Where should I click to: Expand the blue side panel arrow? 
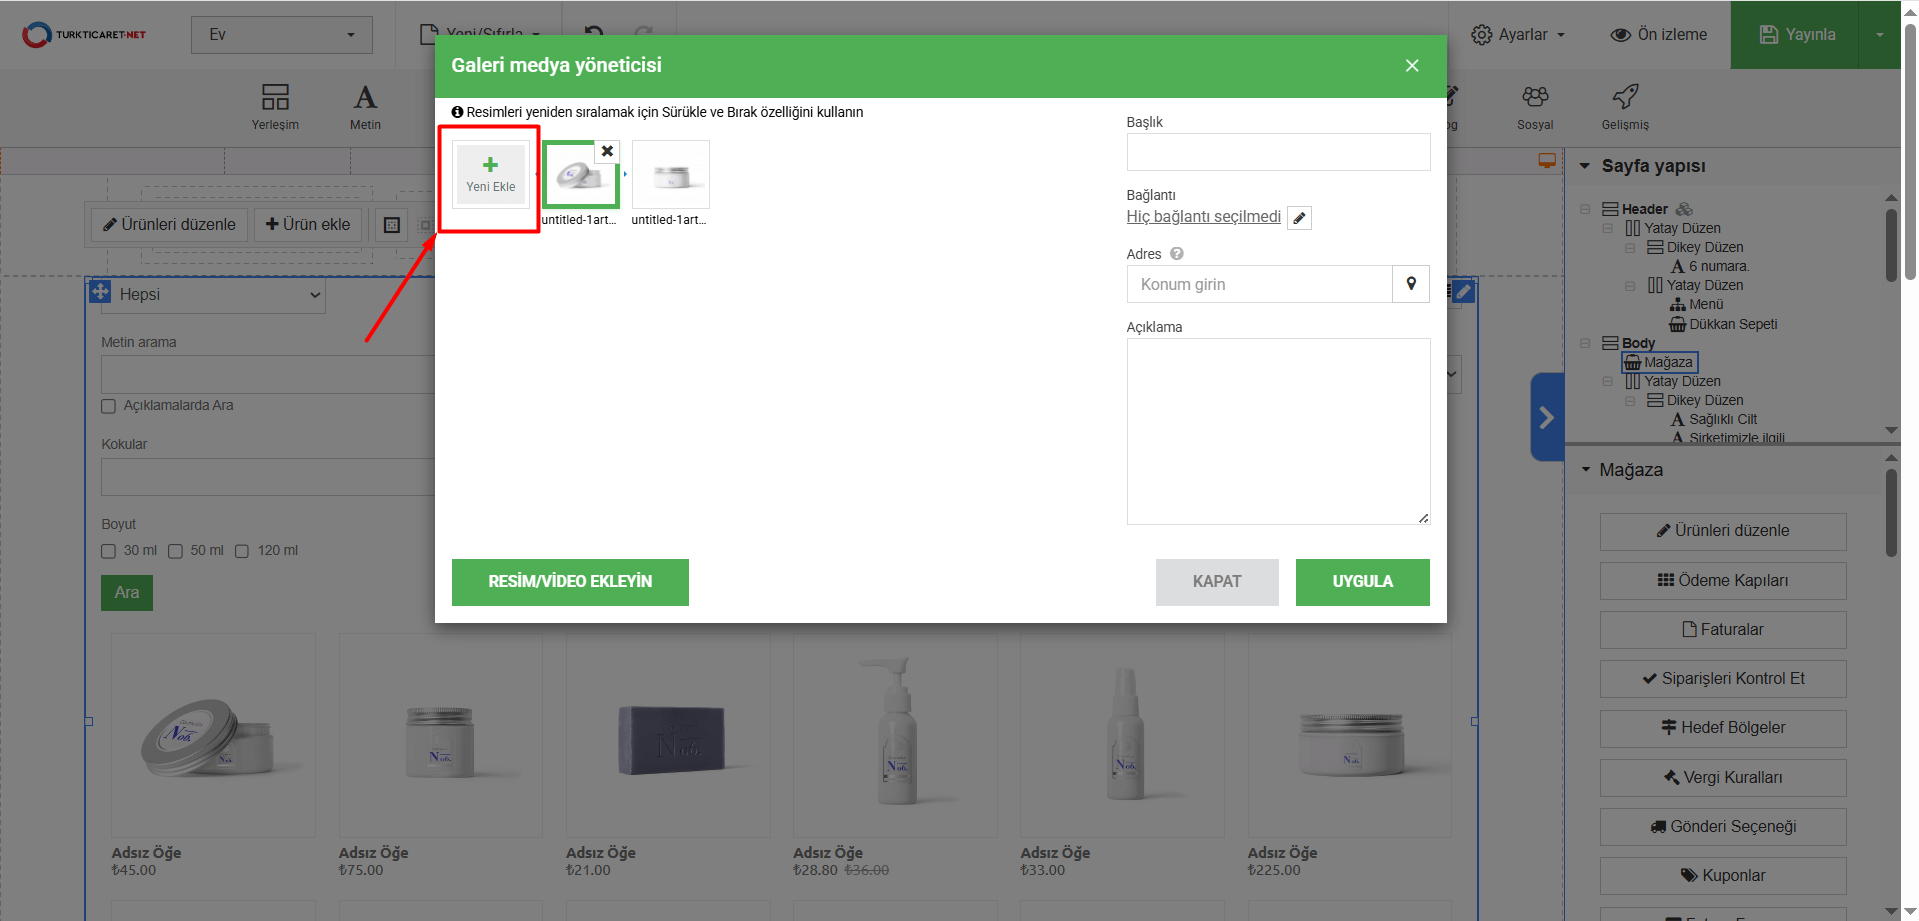(x=1546, y=417)
